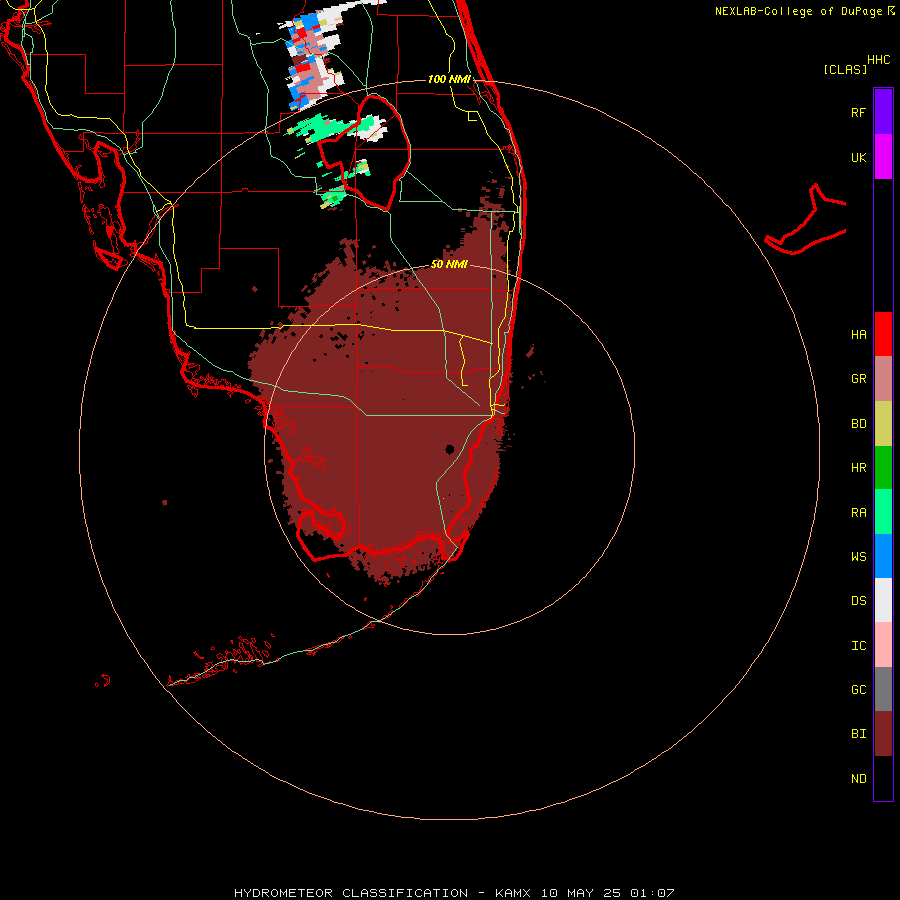This screenshot has height=900, width=900.
Task: Click the DS legend label
Action: [x=858, y=601]
